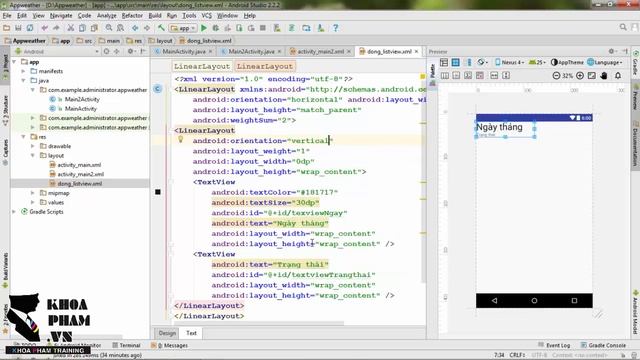
Task: Open the screen orientation dropdown in preview
Action: 482,62
